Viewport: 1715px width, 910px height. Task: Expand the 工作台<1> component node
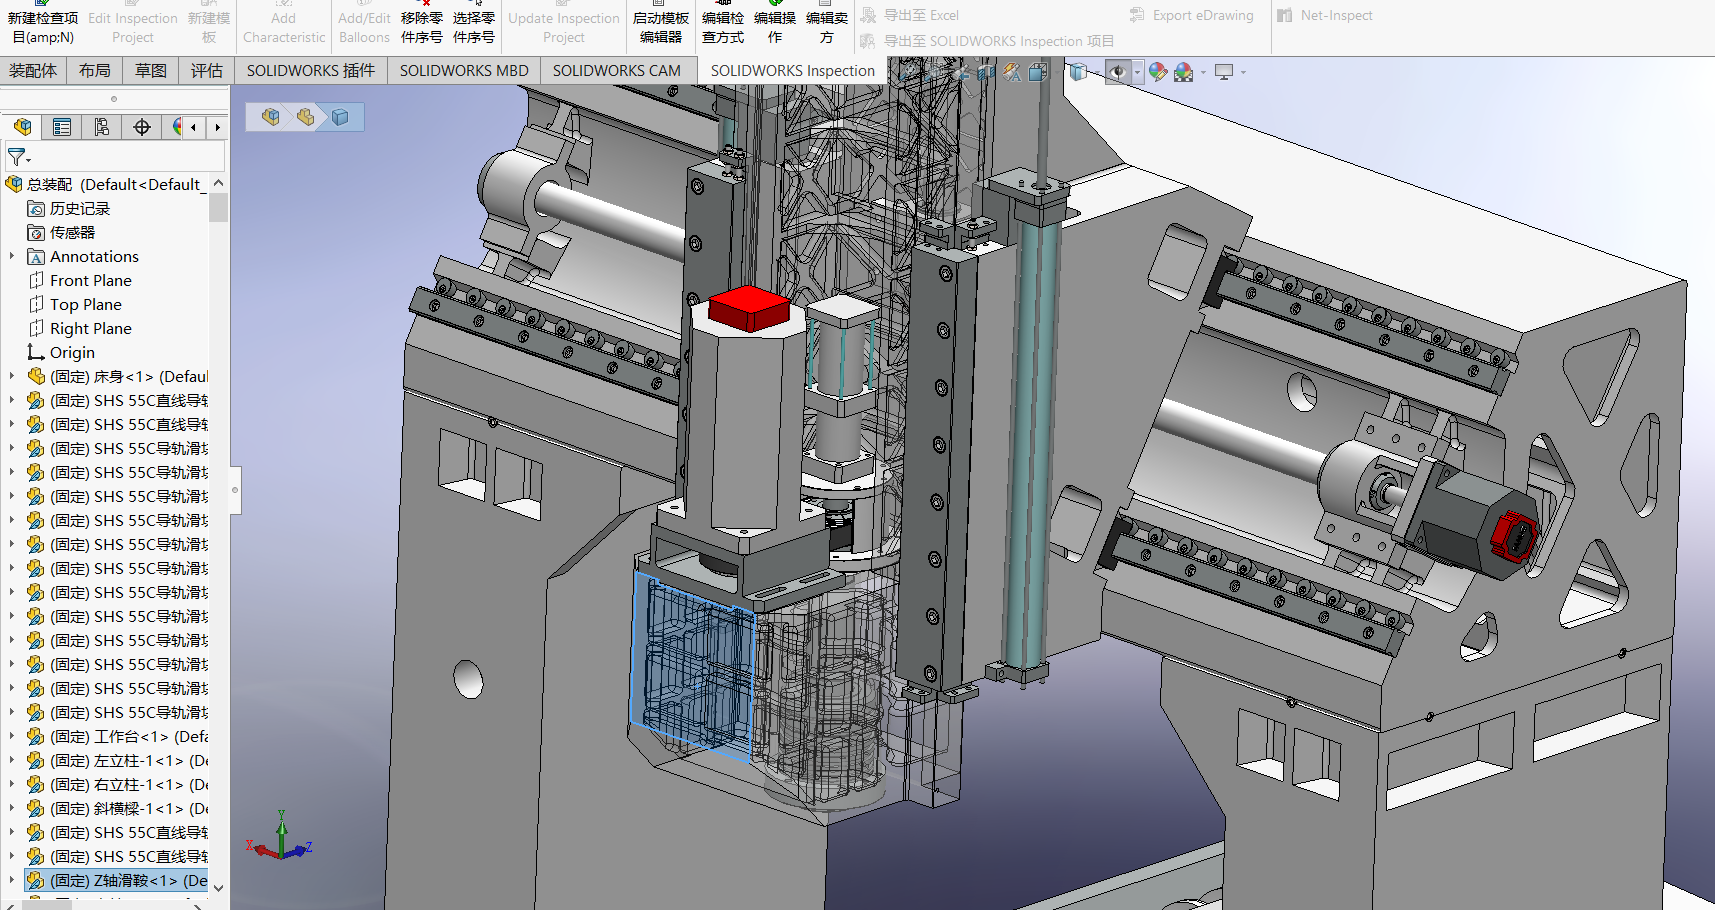(x=12, y=737)
